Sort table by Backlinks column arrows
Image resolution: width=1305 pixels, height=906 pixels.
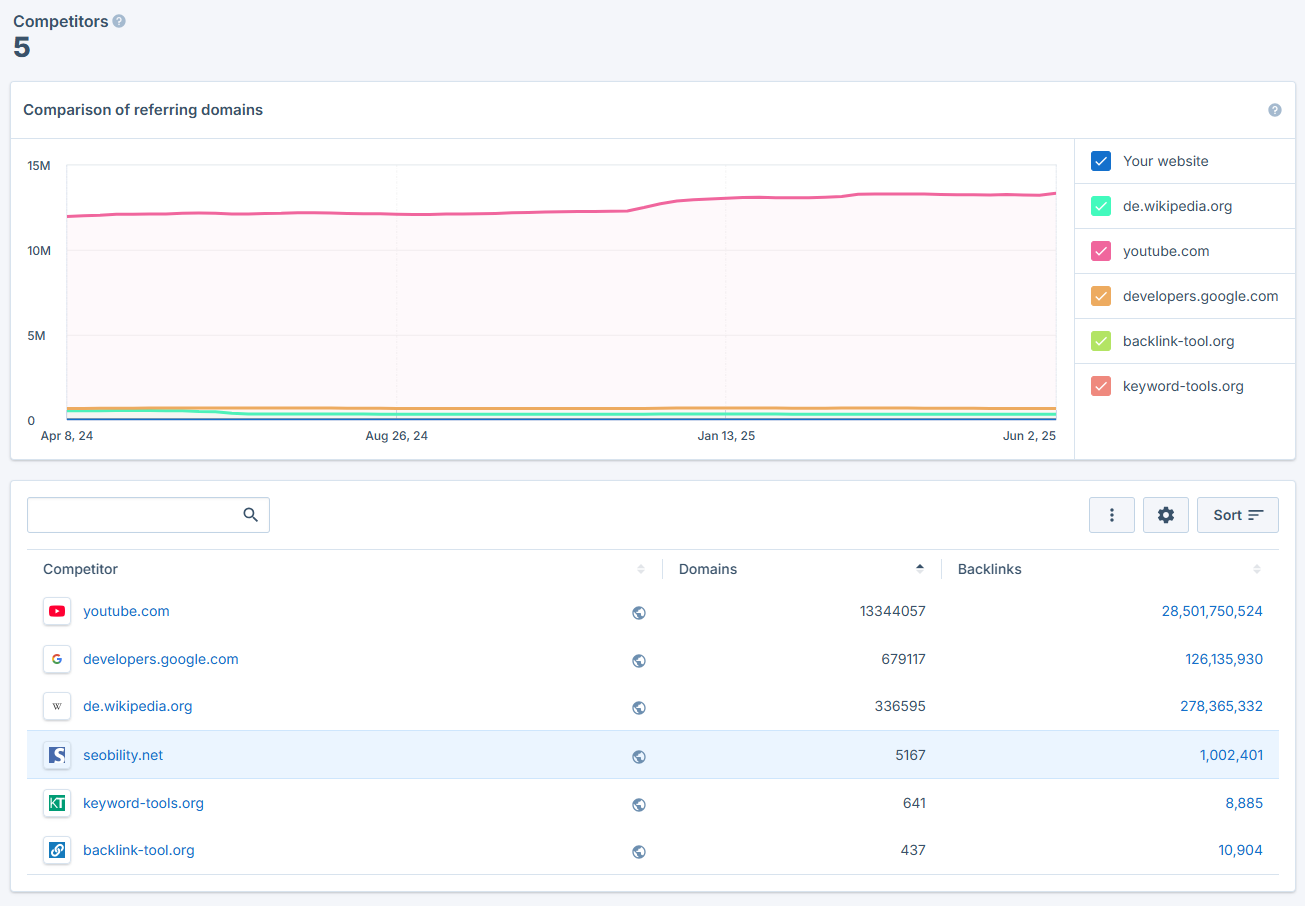pos(1256,569)
